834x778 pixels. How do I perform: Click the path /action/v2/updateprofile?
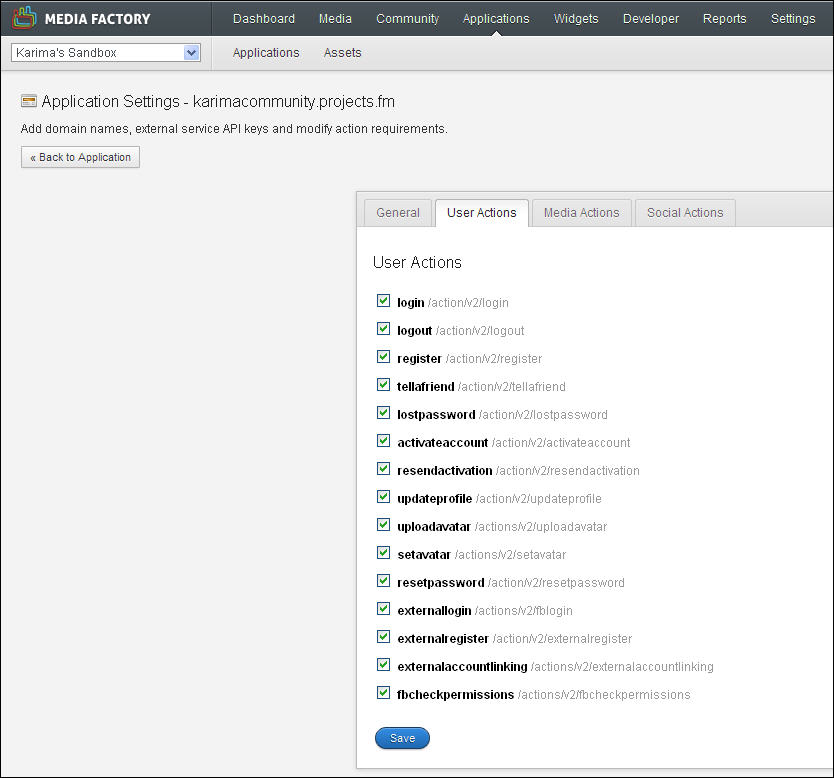(x=538, y=499)
